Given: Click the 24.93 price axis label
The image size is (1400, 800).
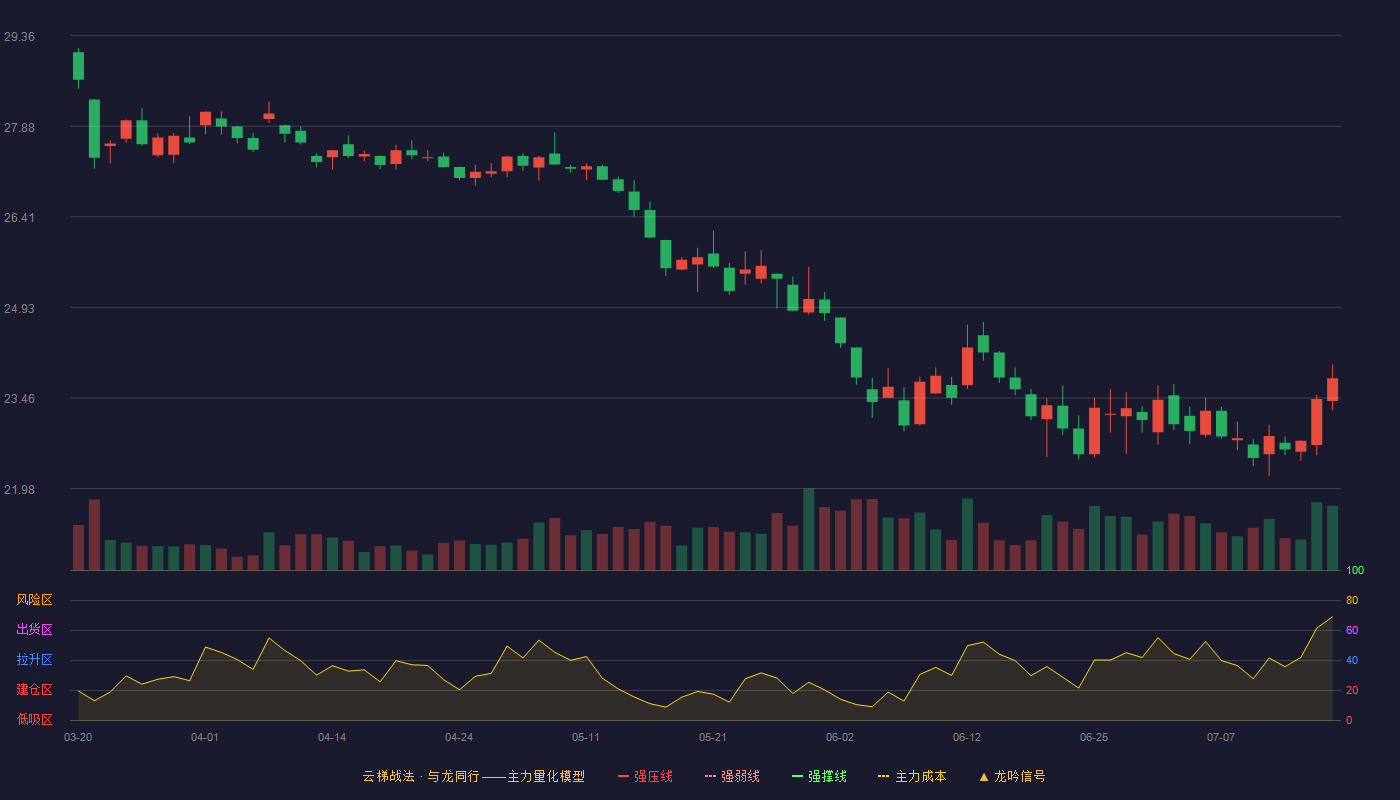Looking at the screenshot, I should [19, 309].
